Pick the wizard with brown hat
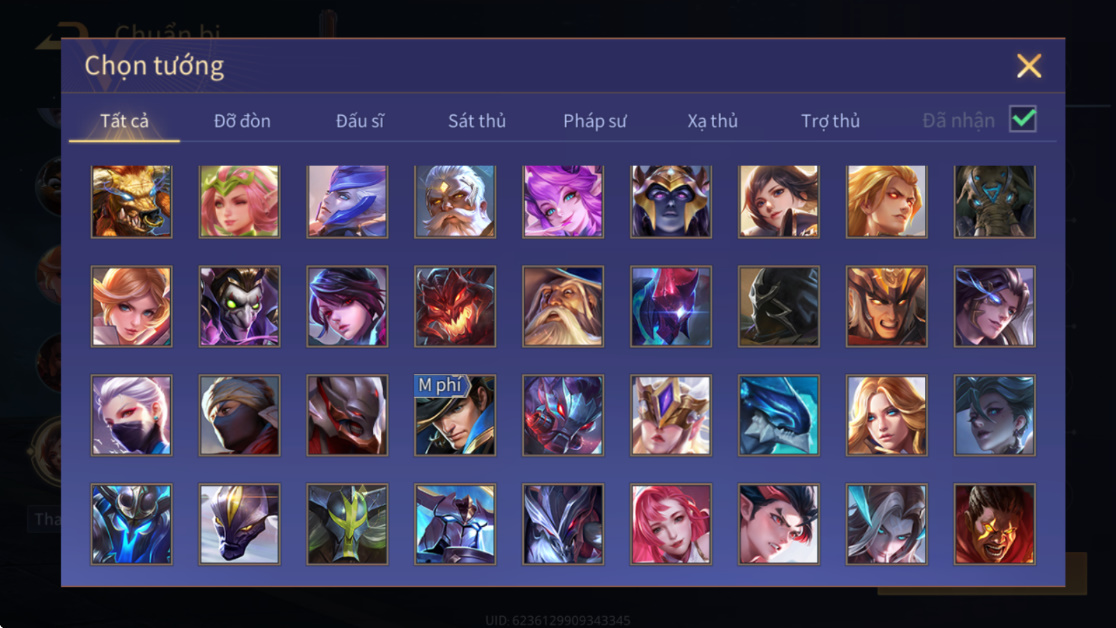This screenshot has width=1116, height=628. 563,306
